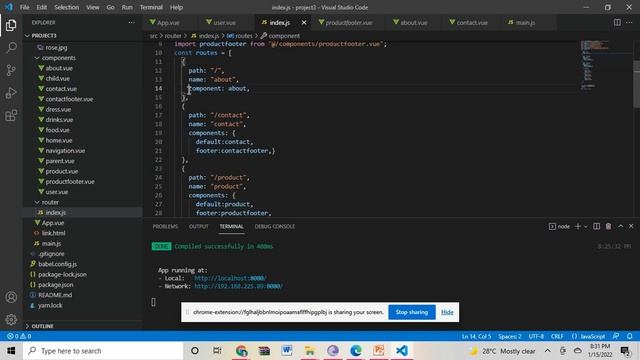Split the terminal panel

[x=596, y=226]
